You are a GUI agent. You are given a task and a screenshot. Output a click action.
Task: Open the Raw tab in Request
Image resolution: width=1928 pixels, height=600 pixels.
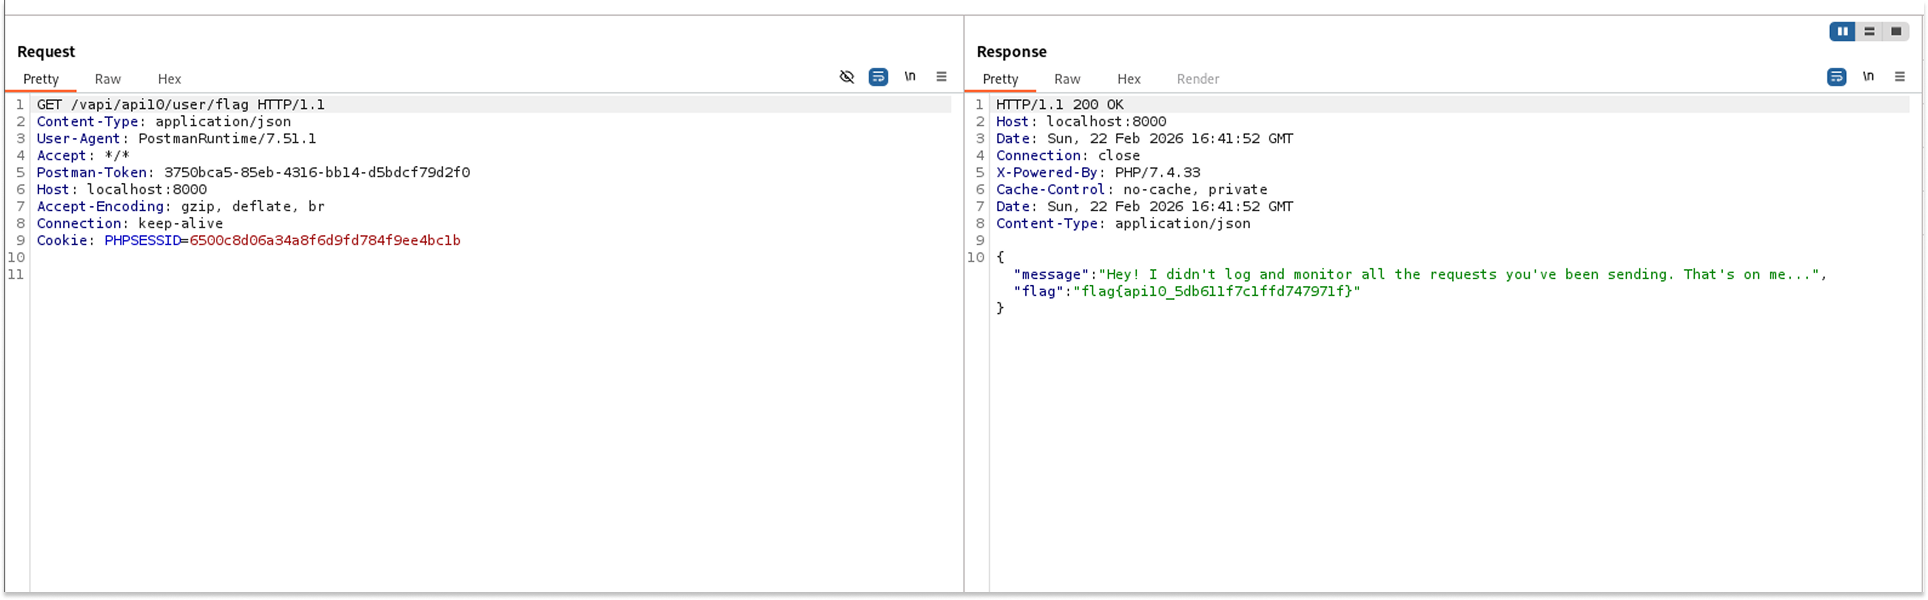[108, 79]
